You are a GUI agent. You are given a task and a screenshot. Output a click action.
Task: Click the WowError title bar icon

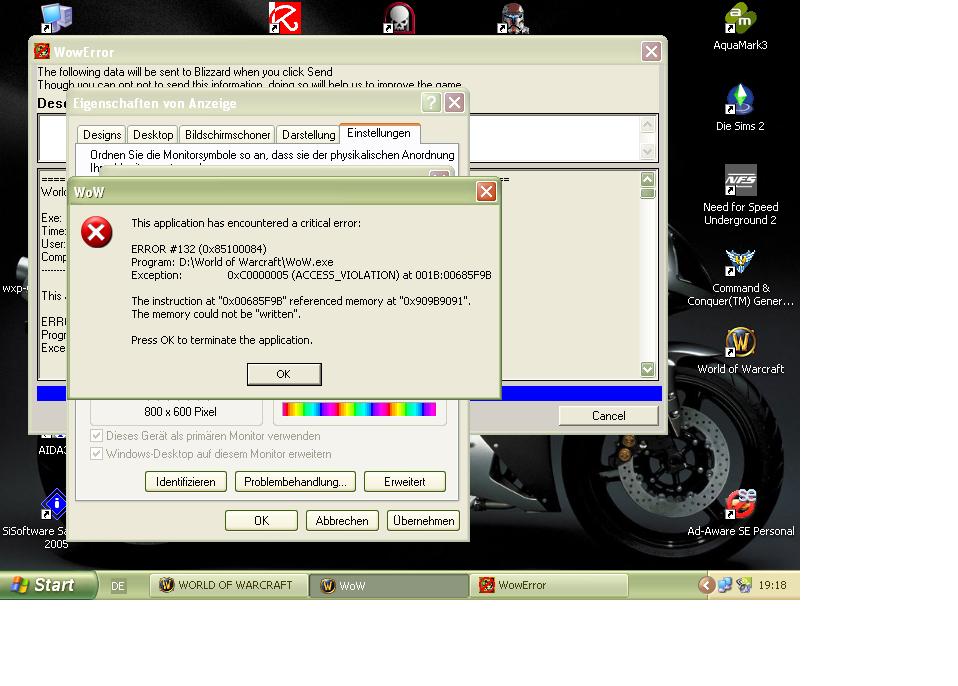click(42, 51)
